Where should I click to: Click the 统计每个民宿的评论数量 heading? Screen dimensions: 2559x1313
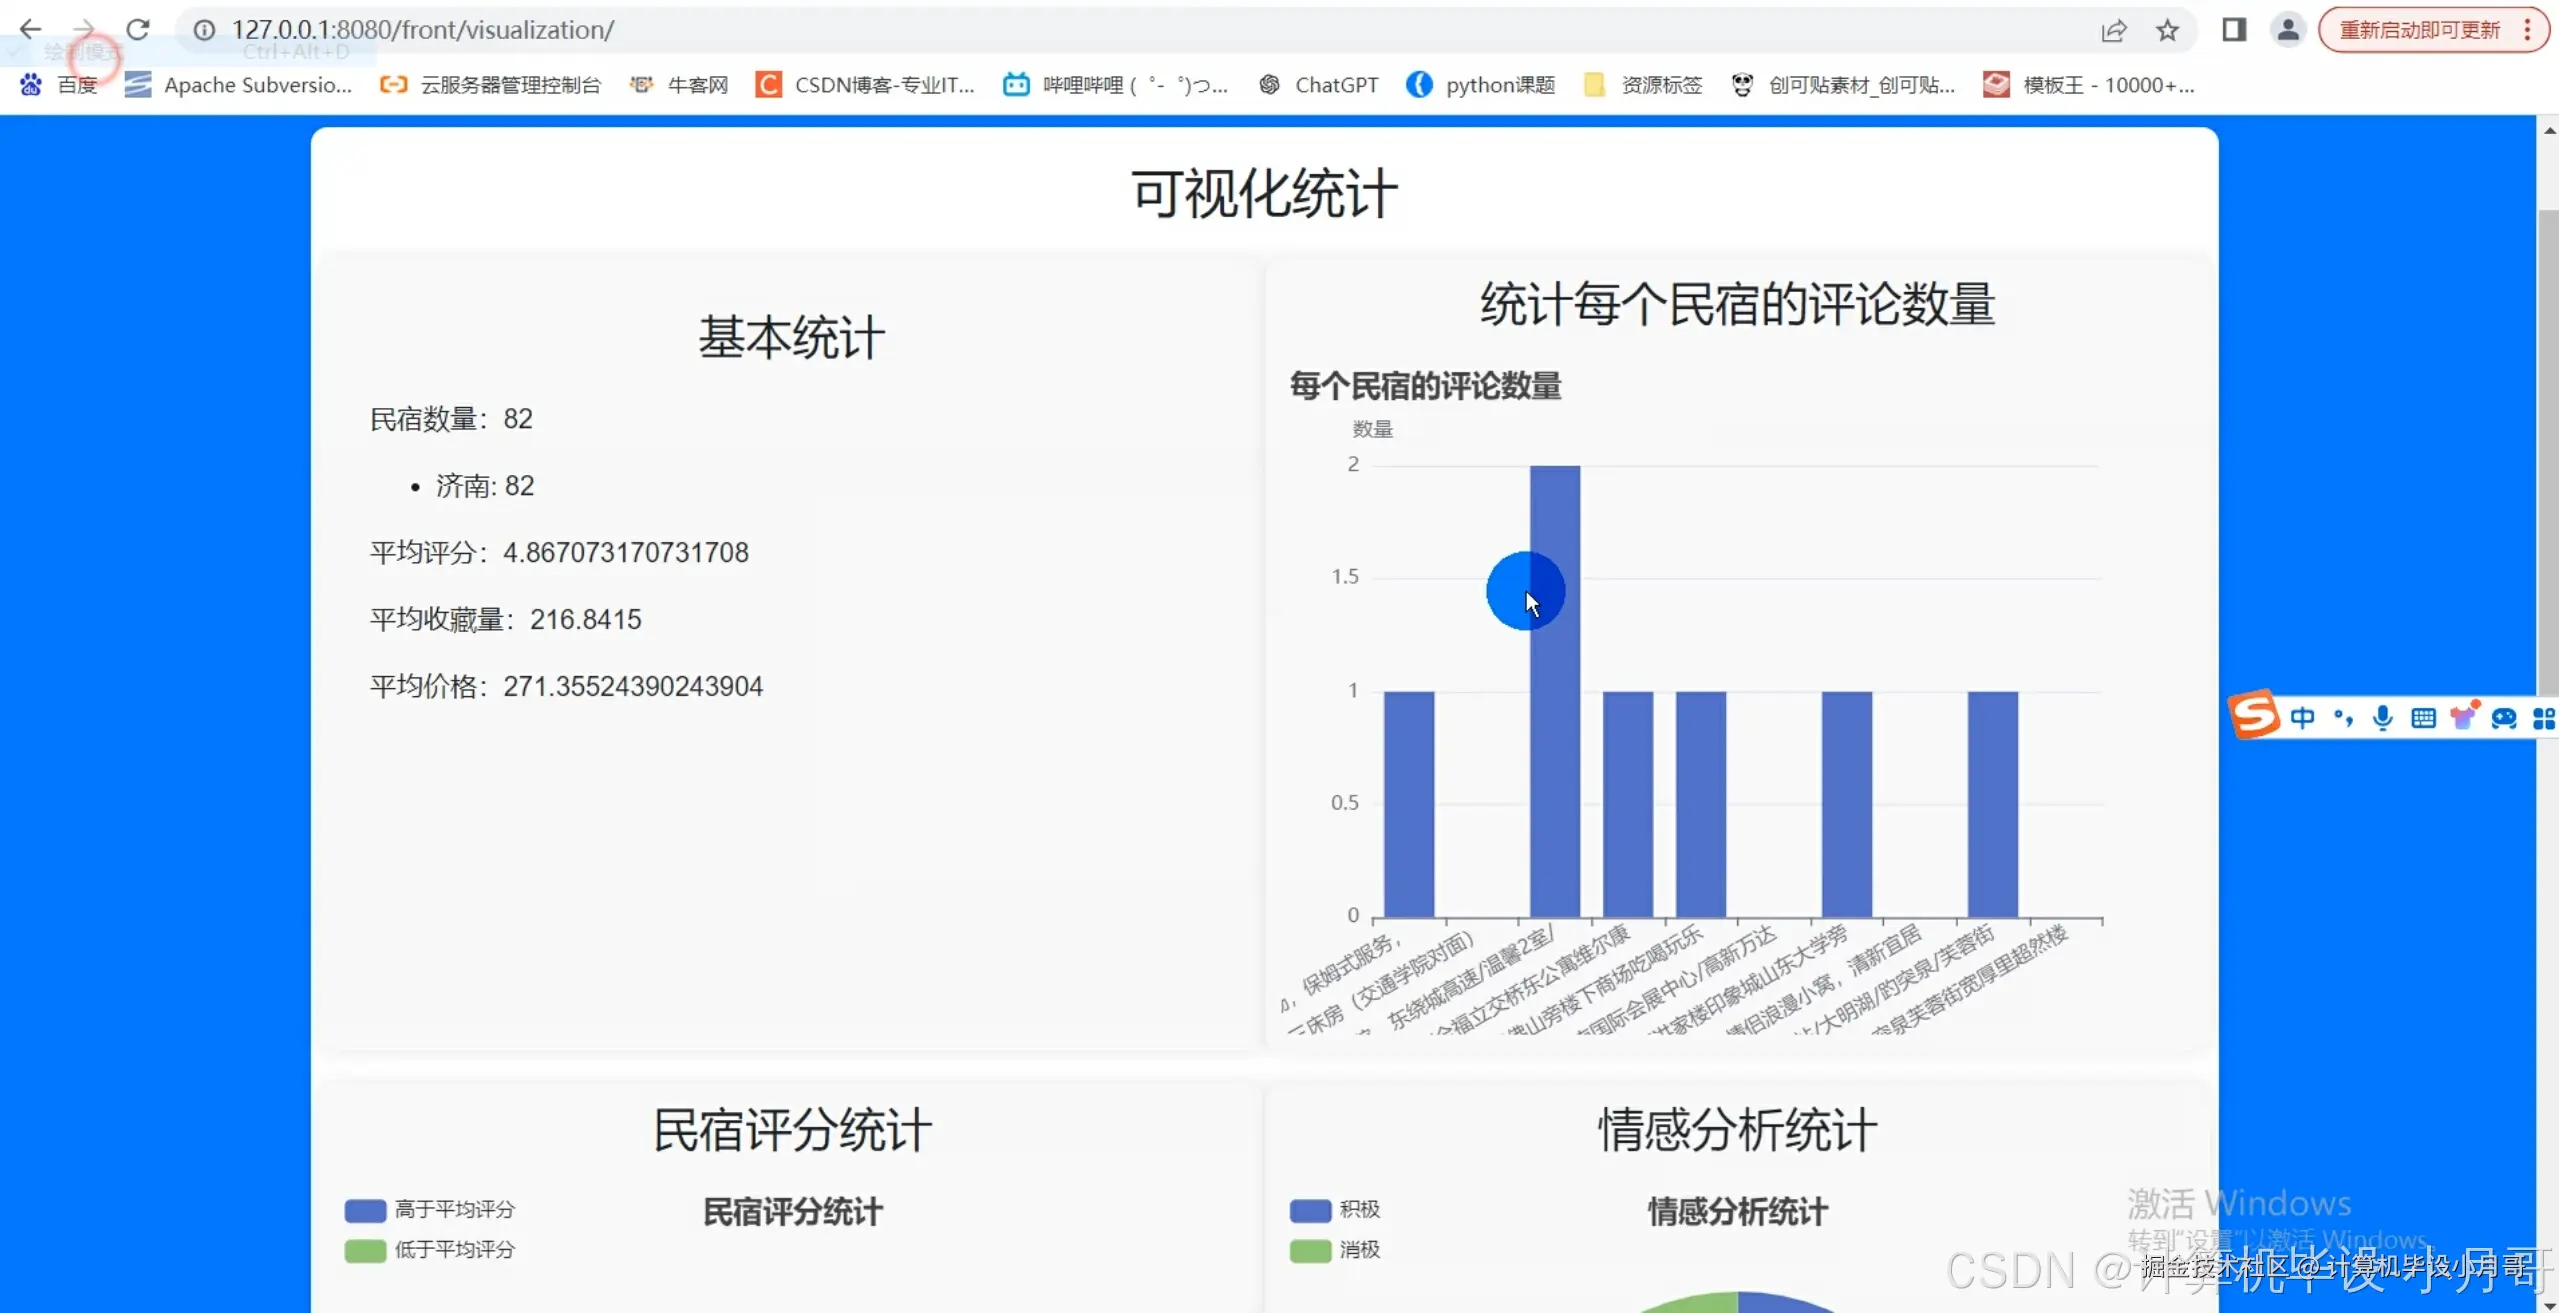1738,304
